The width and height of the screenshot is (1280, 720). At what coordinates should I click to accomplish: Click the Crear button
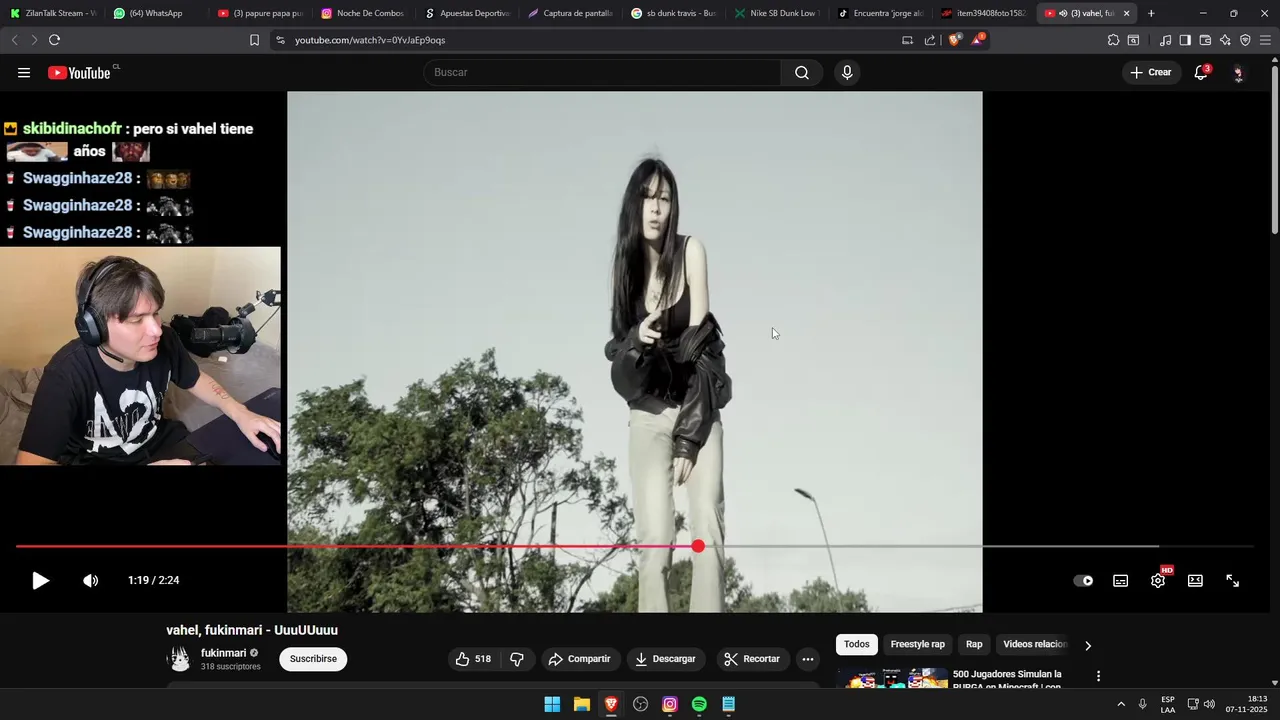click(1151, 72)
